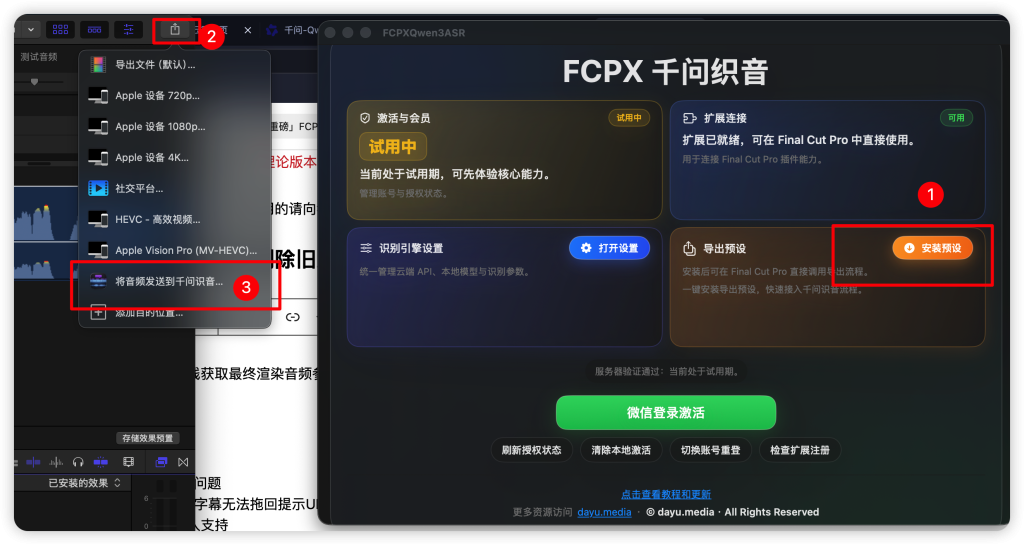Toggle snapping in the timeline toolbar
1024x545 pixels.
pyautogui.click(x=101, y=462)
